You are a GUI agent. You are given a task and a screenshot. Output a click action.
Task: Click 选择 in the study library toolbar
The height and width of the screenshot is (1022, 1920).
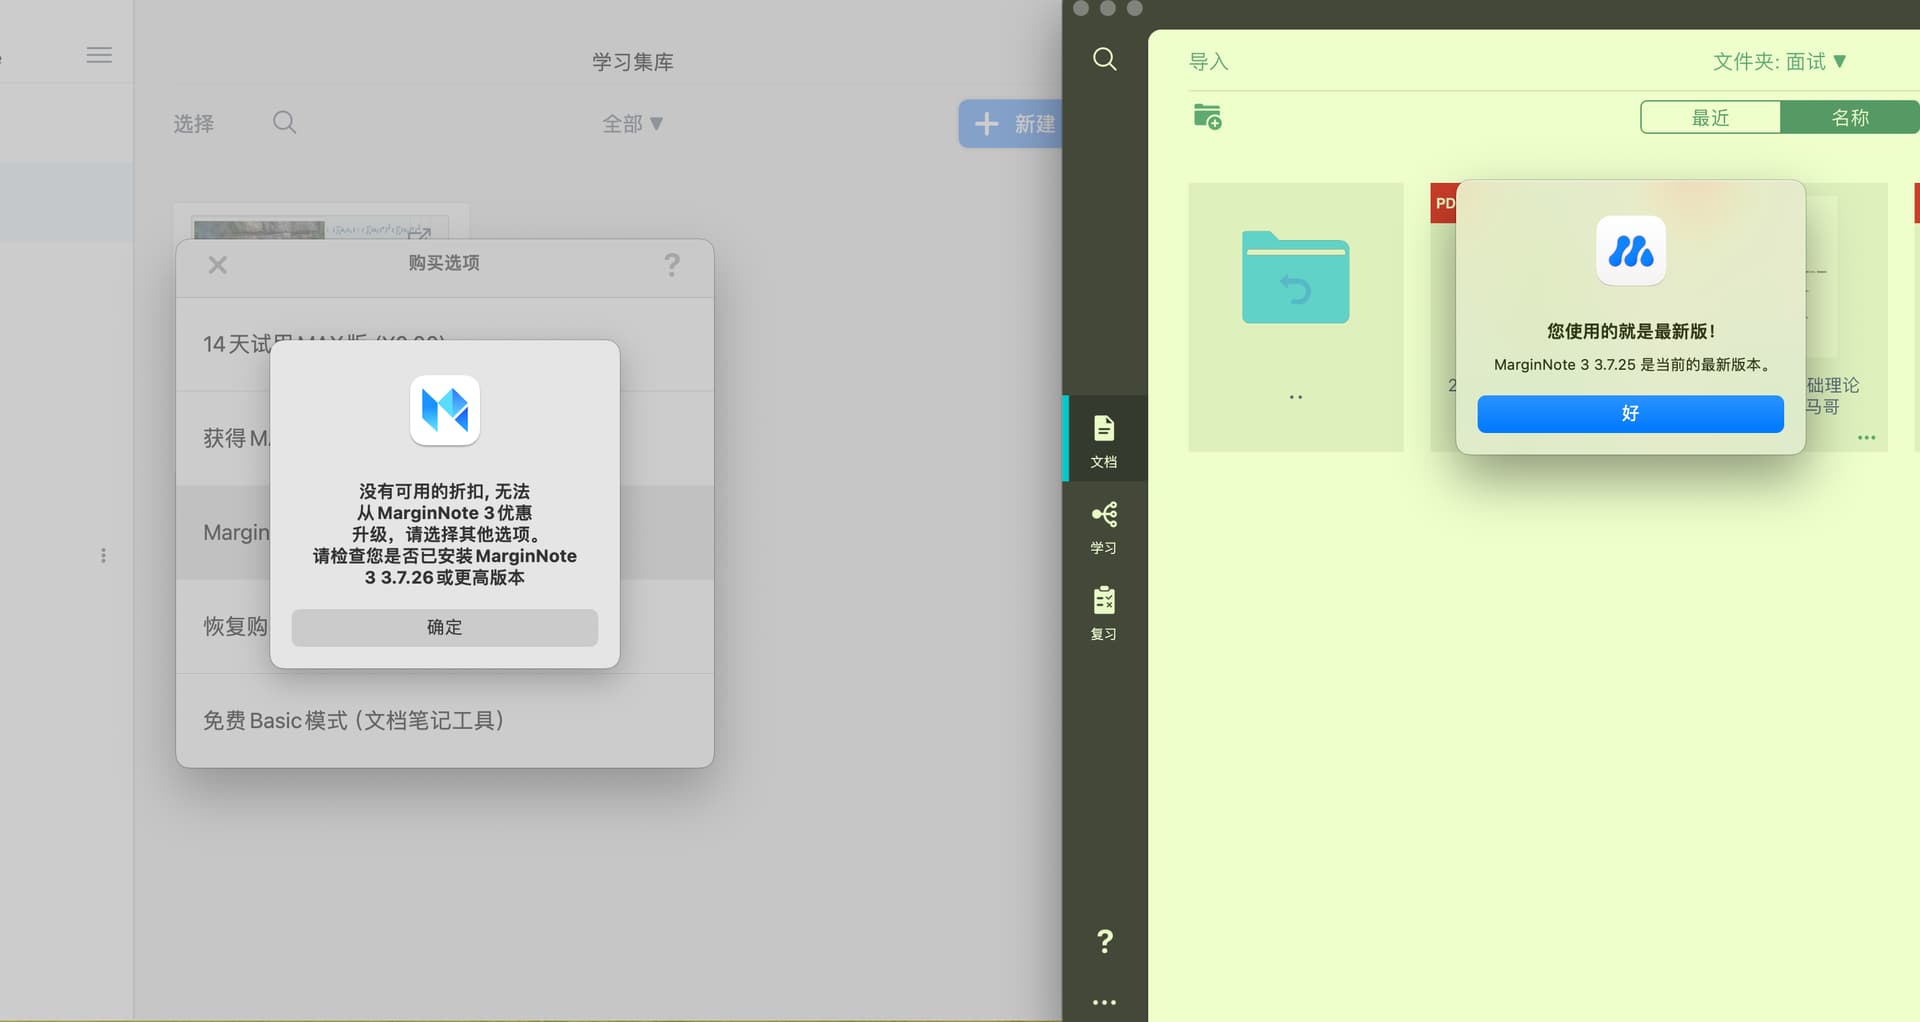pyautogui.click(x=193, y=123)
